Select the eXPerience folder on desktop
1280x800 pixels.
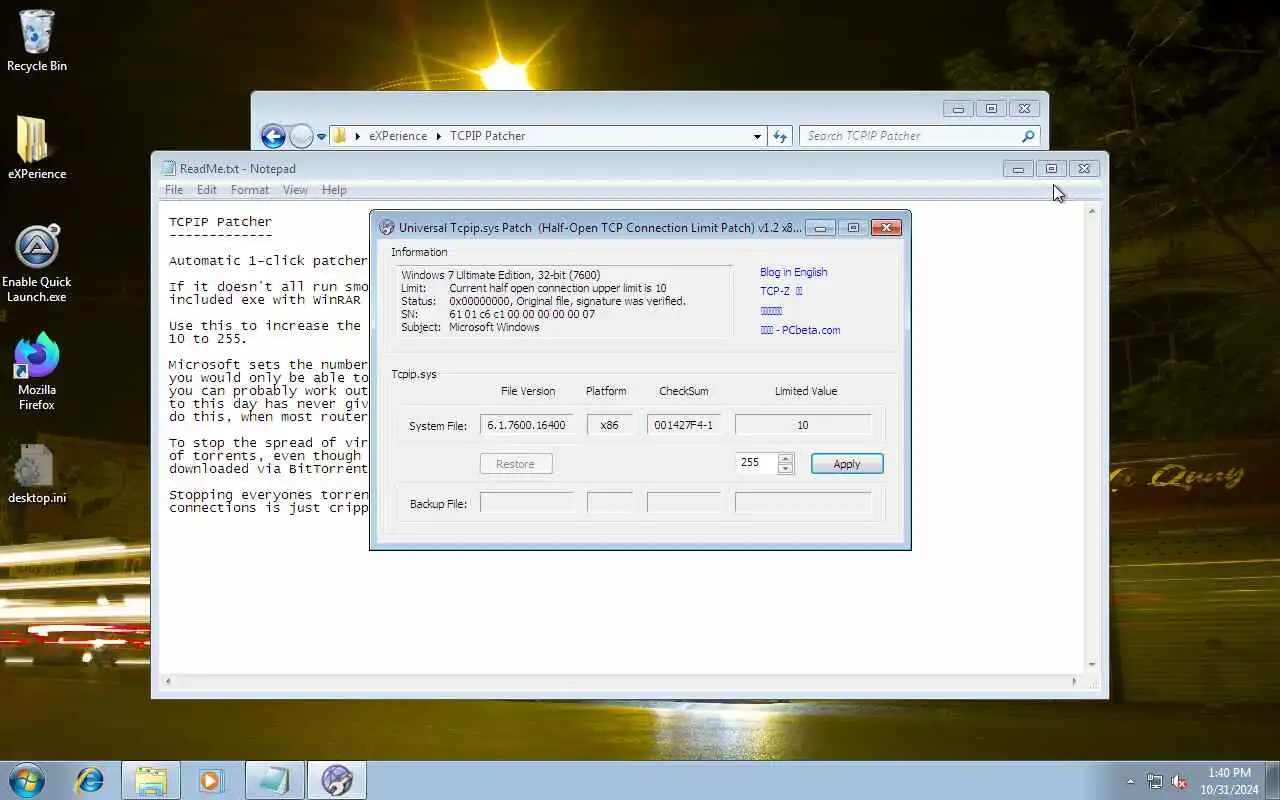coord(37,147)
